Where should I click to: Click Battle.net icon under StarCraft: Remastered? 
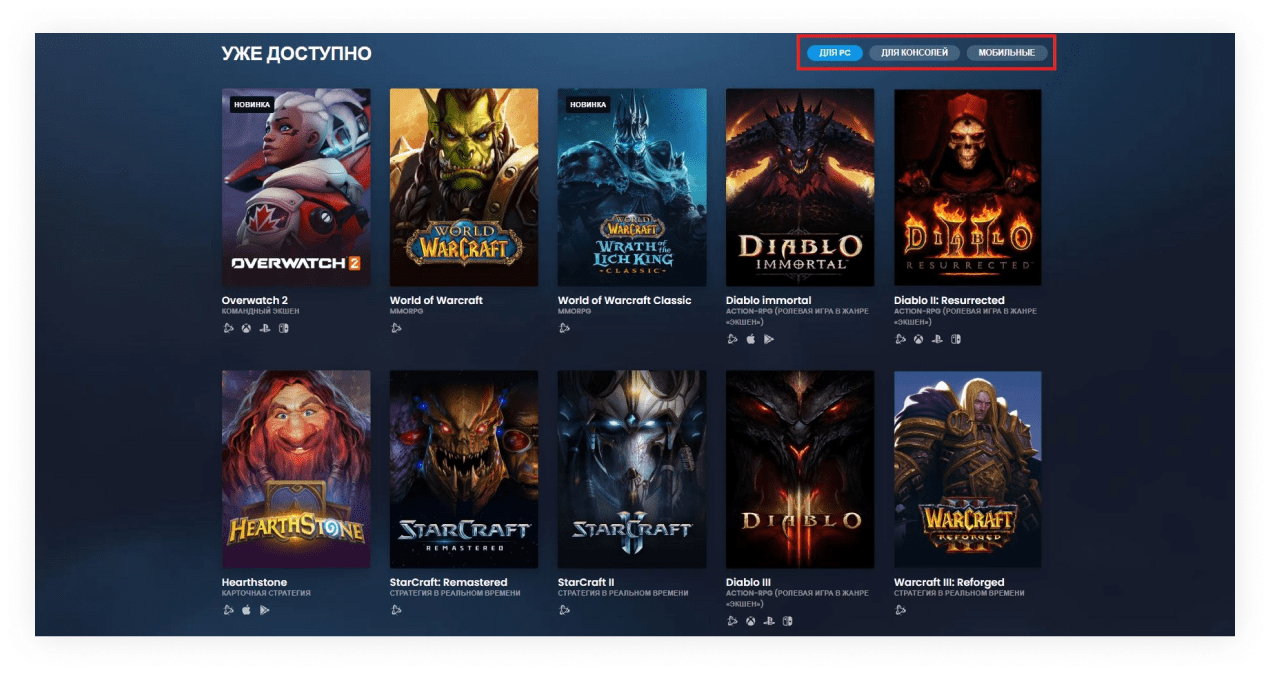coord(396,610)
